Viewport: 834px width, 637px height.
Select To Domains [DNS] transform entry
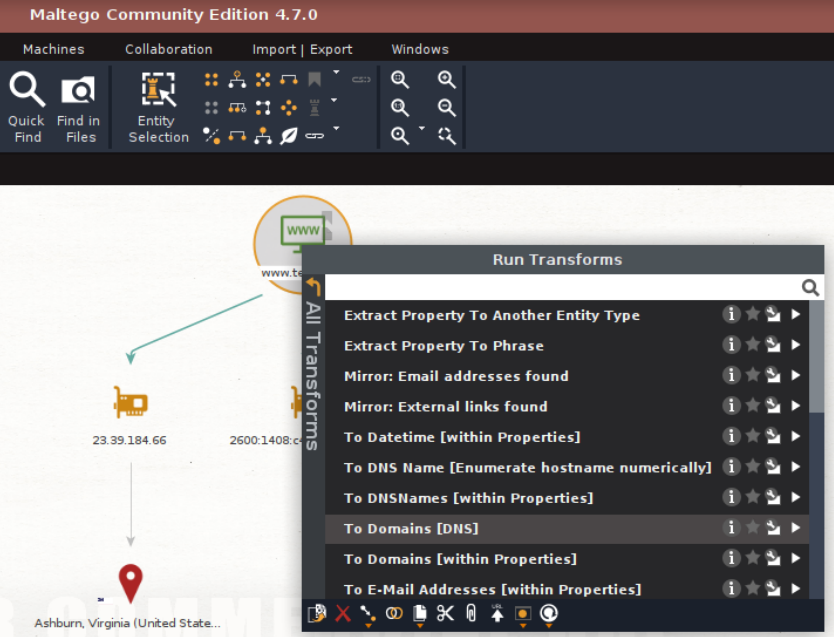[x=567, y=529]
